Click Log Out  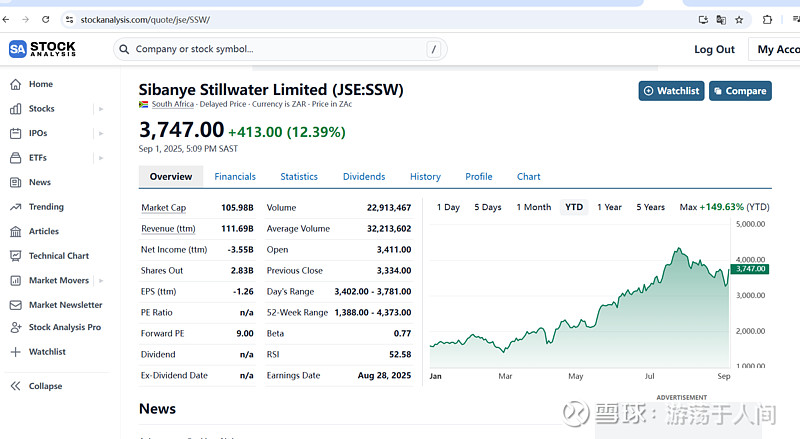pos(714,50)
